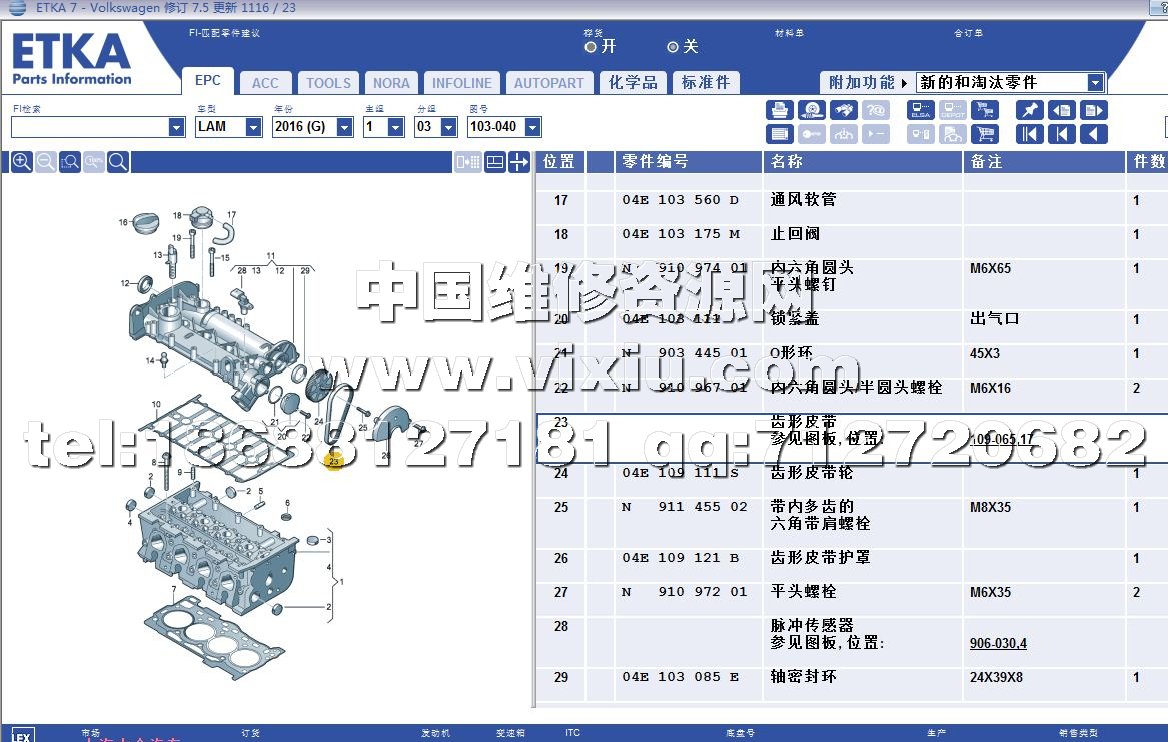Image resolution: width=1168 pixels, height=742 pixels.
Task: Click the FI检索 search input field
Action: tap(90, 127)
